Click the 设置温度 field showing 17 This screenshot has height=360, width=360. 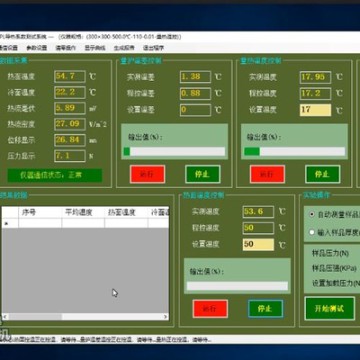315,110
